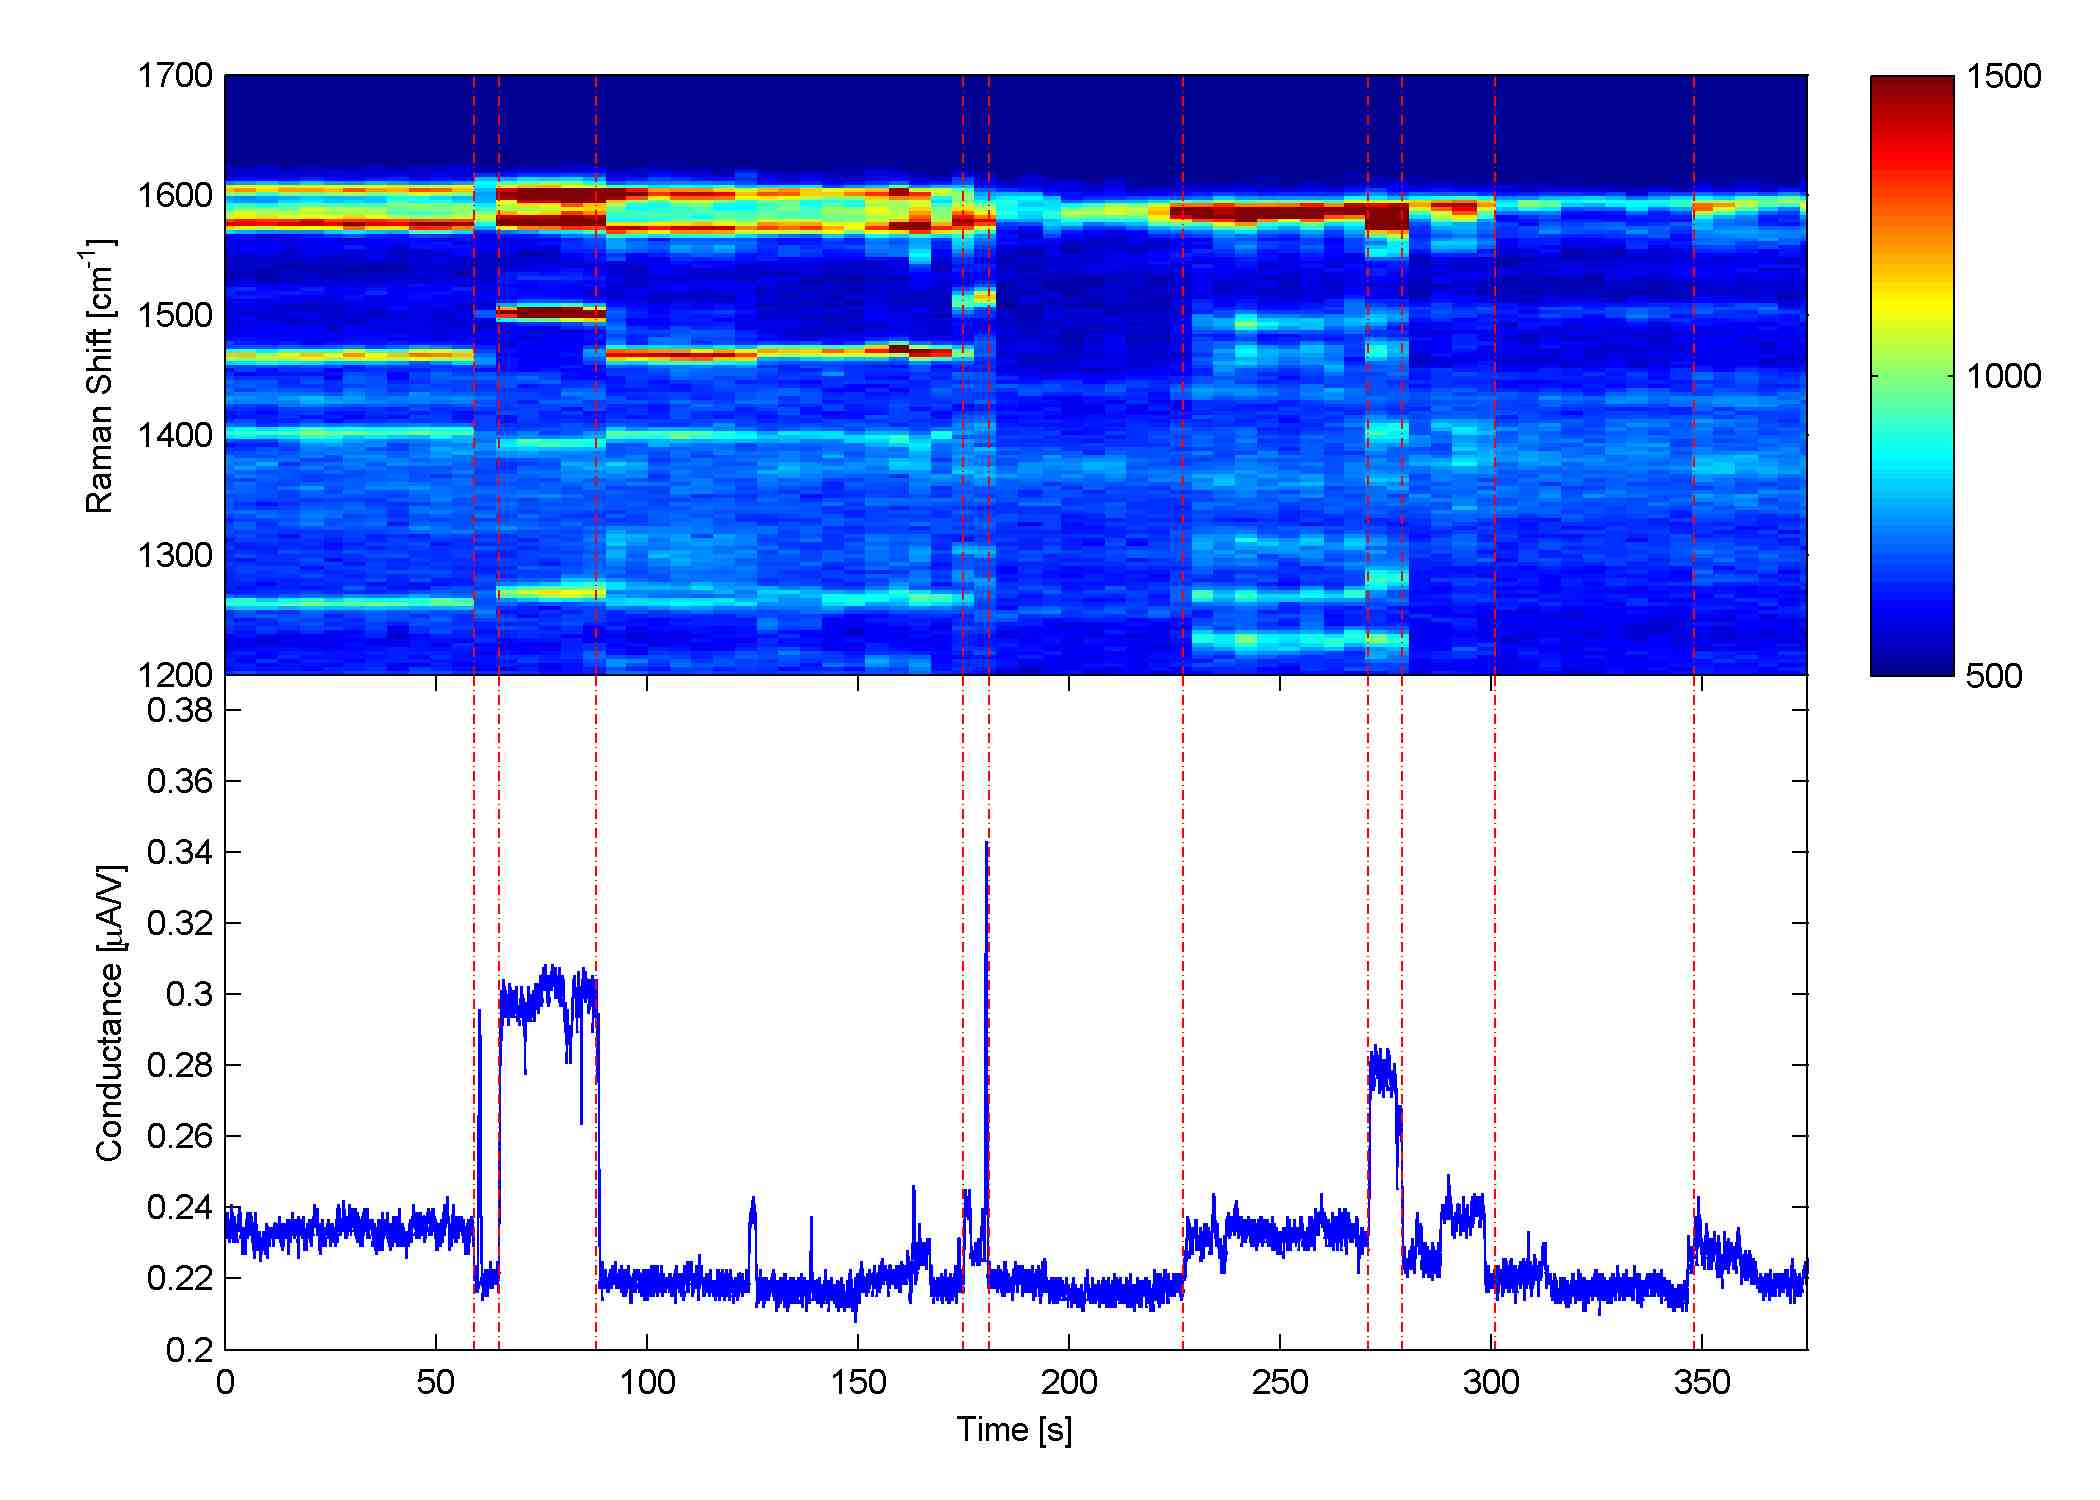Click the dashed red marker near 88 s
The width and height of the screenshot is (2100, 1500).
point(596,800)
